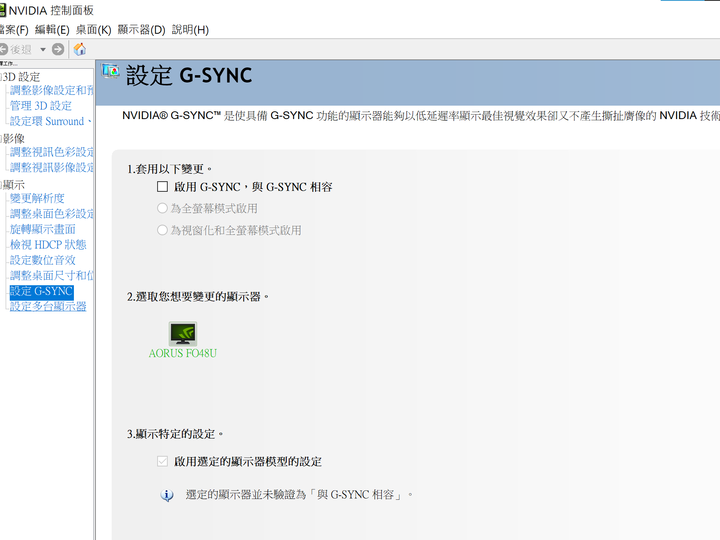Open 檢視 HDCP 狀態 link
Viewport: 720px width, 540px height.
click(48, 245)
